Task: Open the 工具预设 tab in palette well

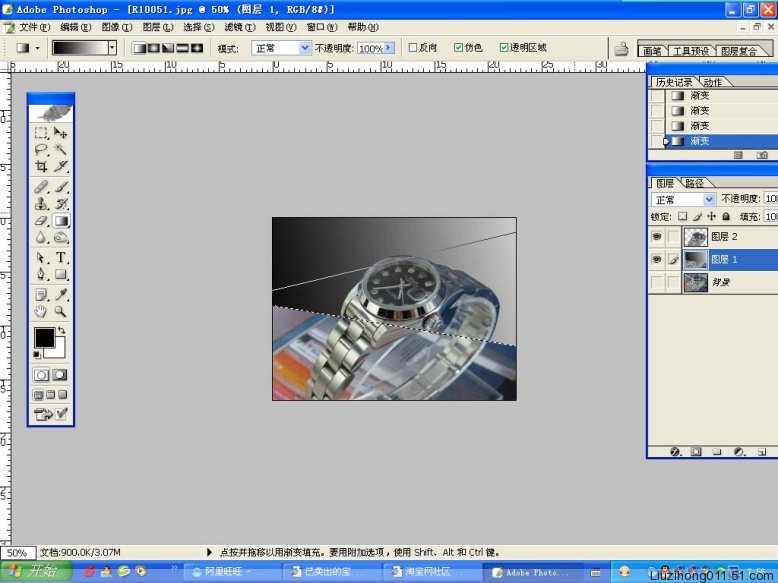Action: click(x=691, y=51)
